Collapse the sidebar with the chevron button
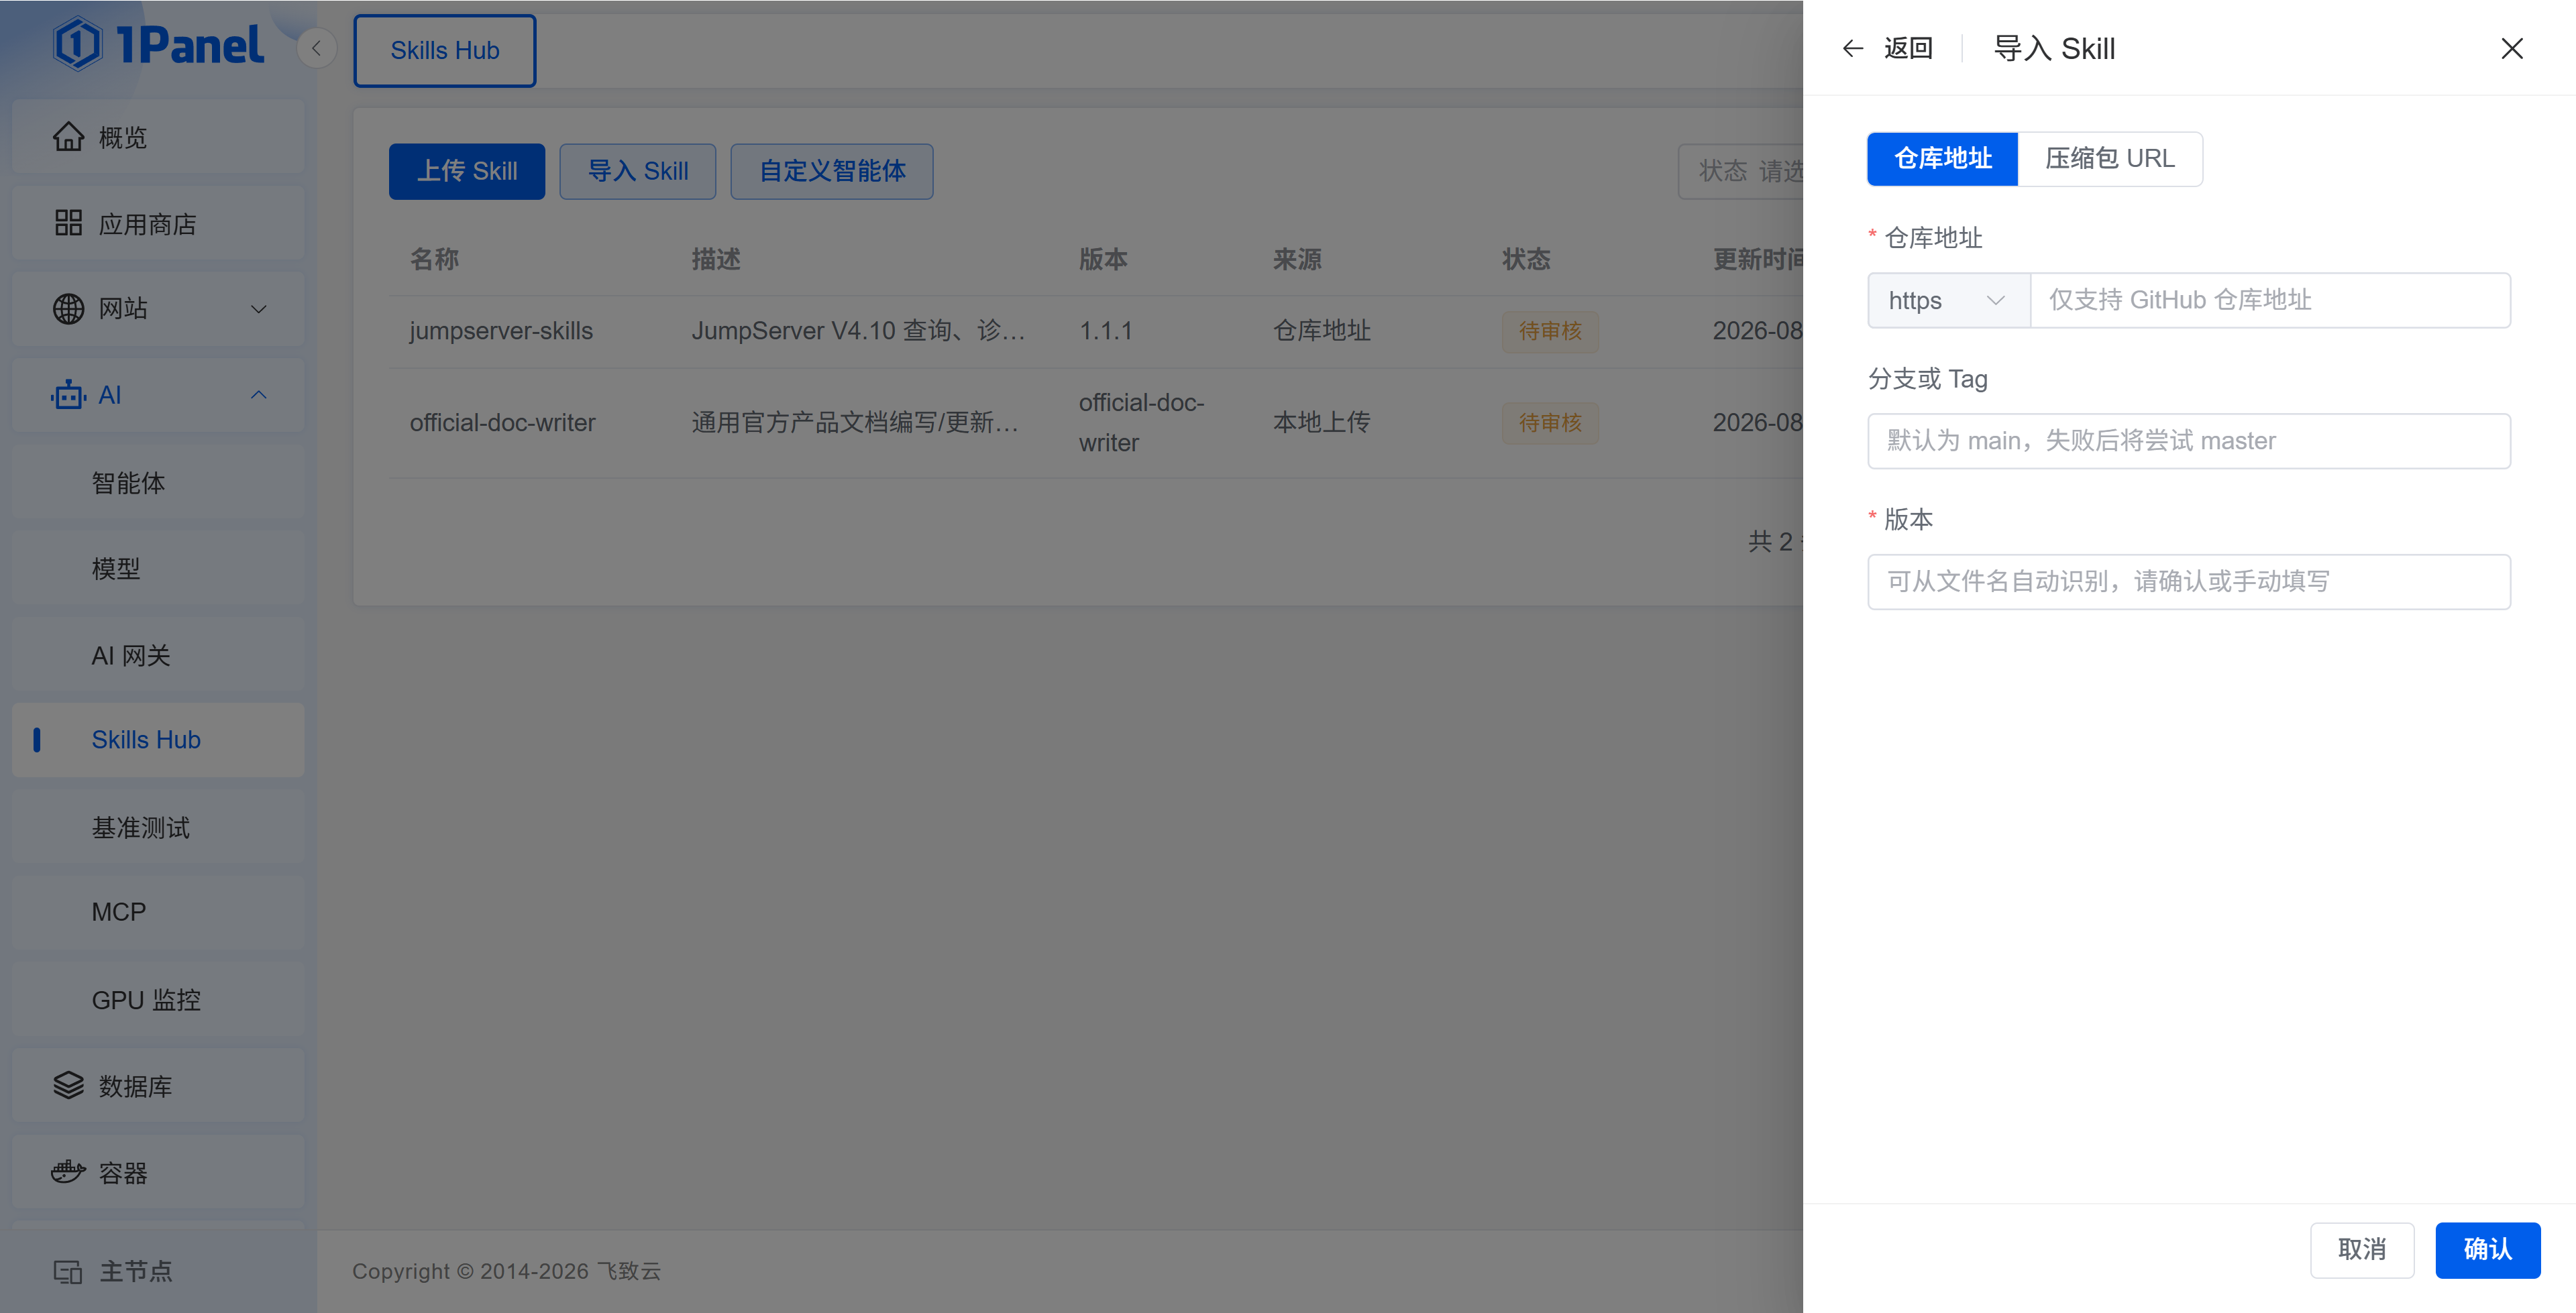The height and width of the screenshot is (1313, 2576). pyautogui.click(x=316, y=48)
